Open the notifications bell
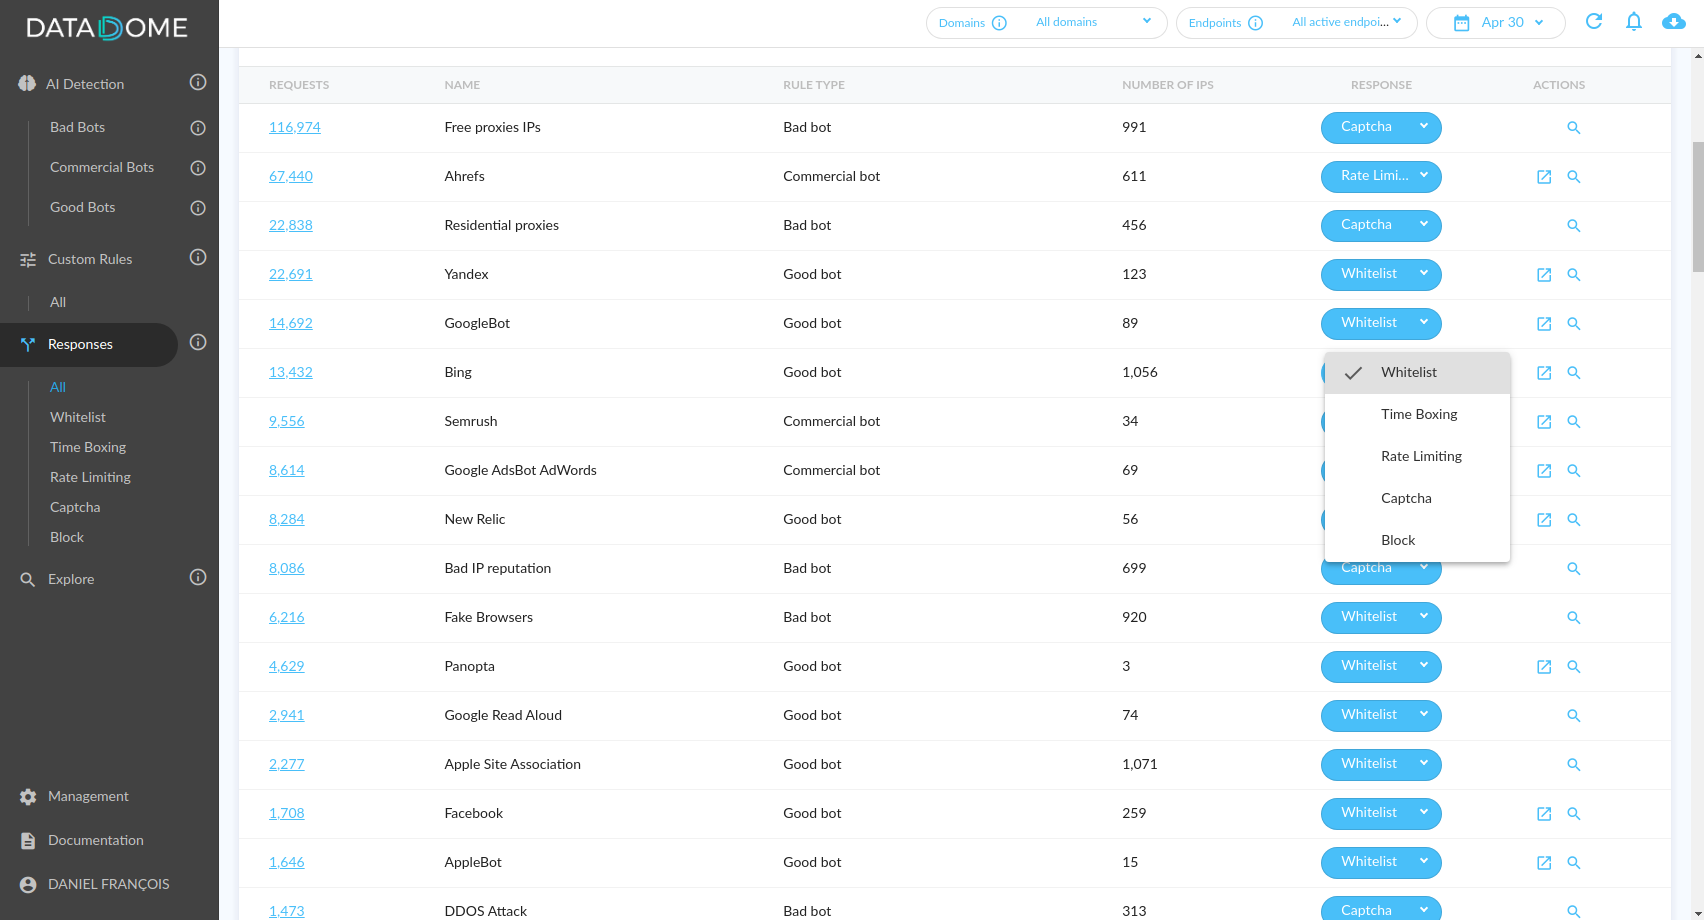1704x920 pixels. point(1634,21)
